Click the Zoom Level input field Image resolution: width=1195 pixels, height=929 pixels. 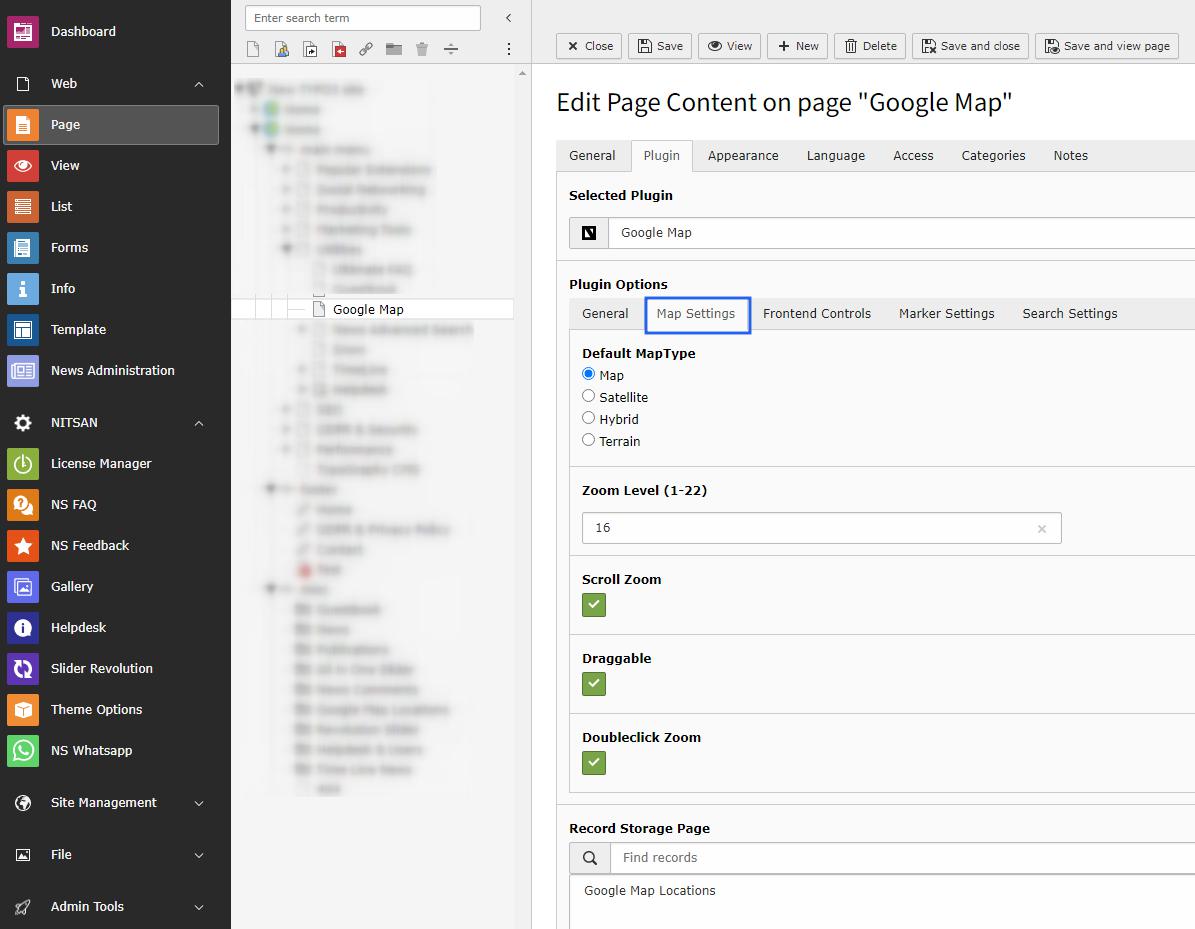(x=822, y=528)
